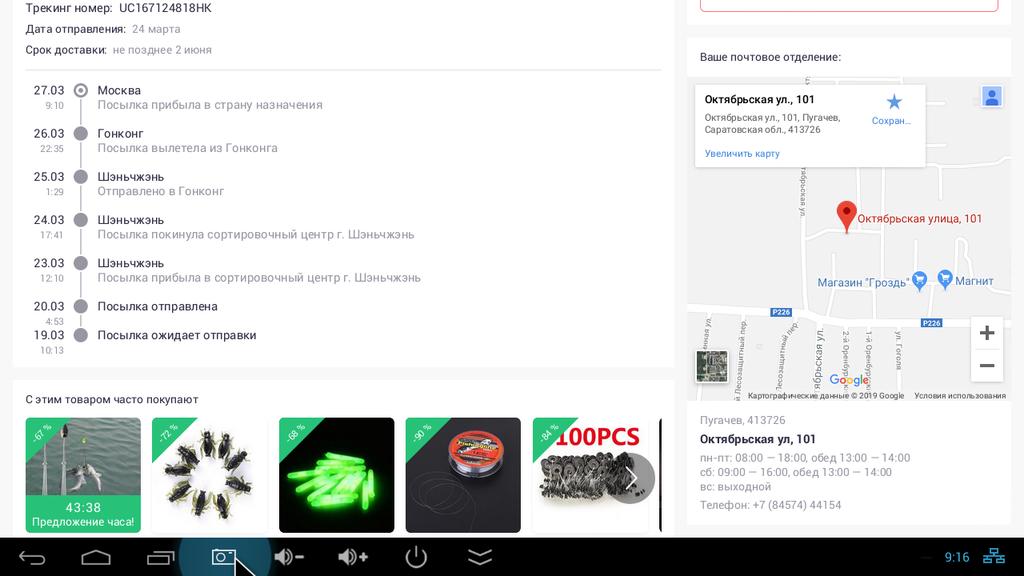Zoom in on the map
This screenshot has height=576, width=1024.
pyautogui.click(x=986, y=333)
